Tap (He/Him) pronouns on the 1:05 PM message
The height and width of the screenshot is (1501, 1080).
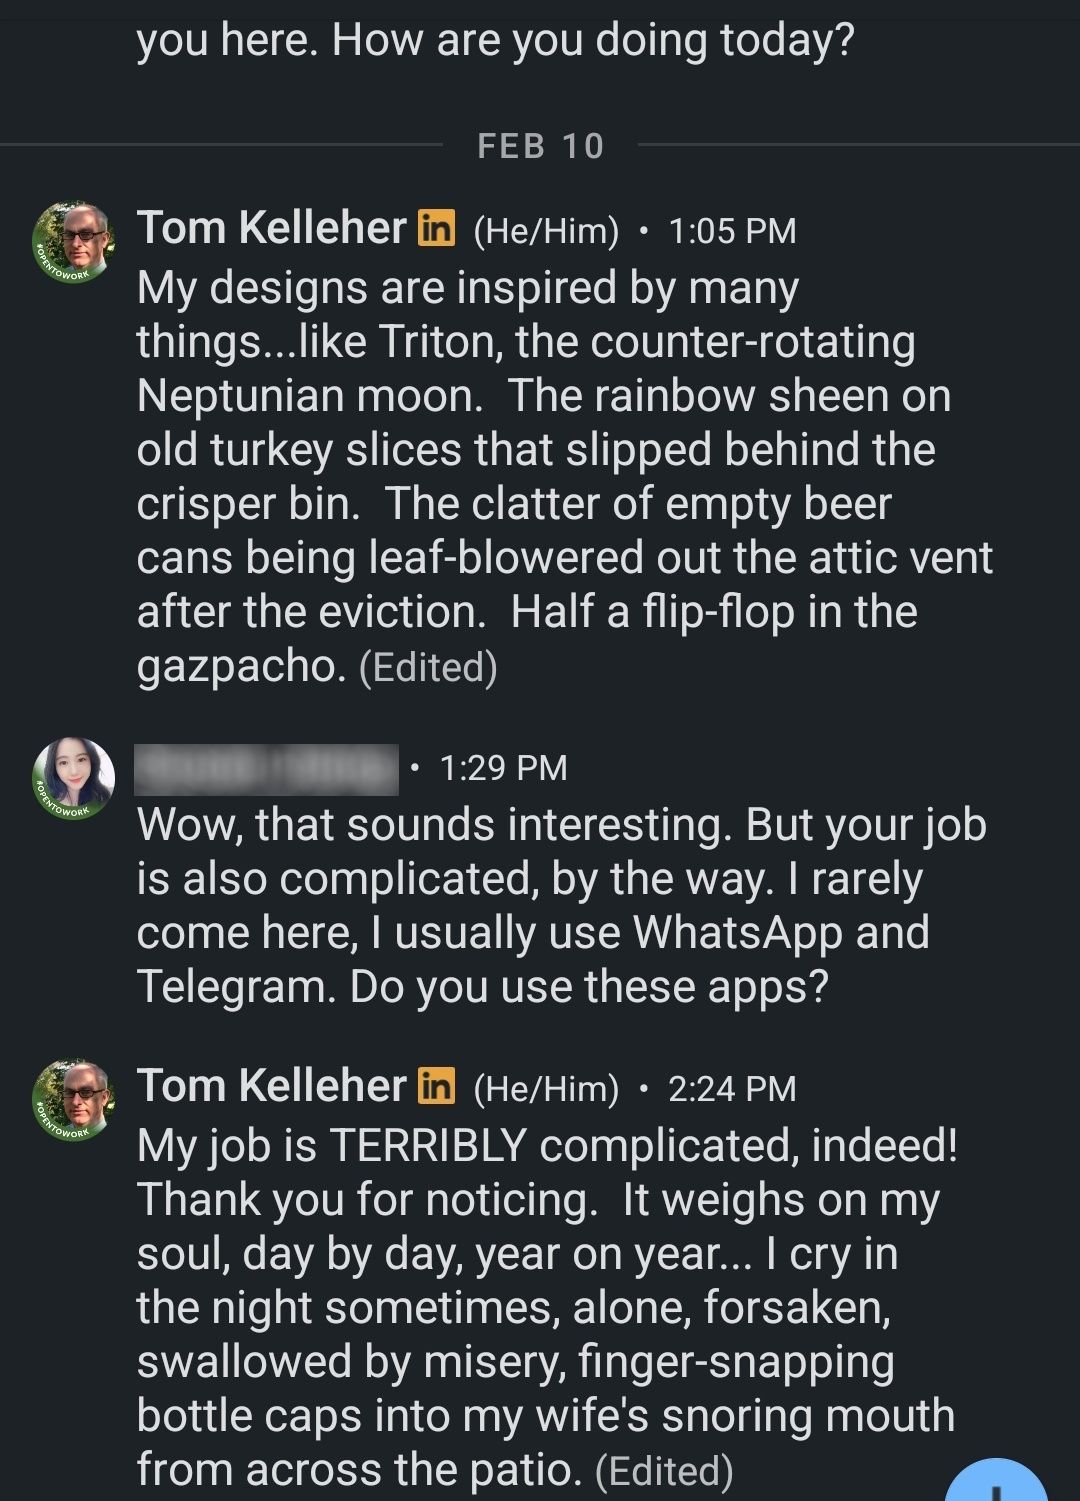546,231
